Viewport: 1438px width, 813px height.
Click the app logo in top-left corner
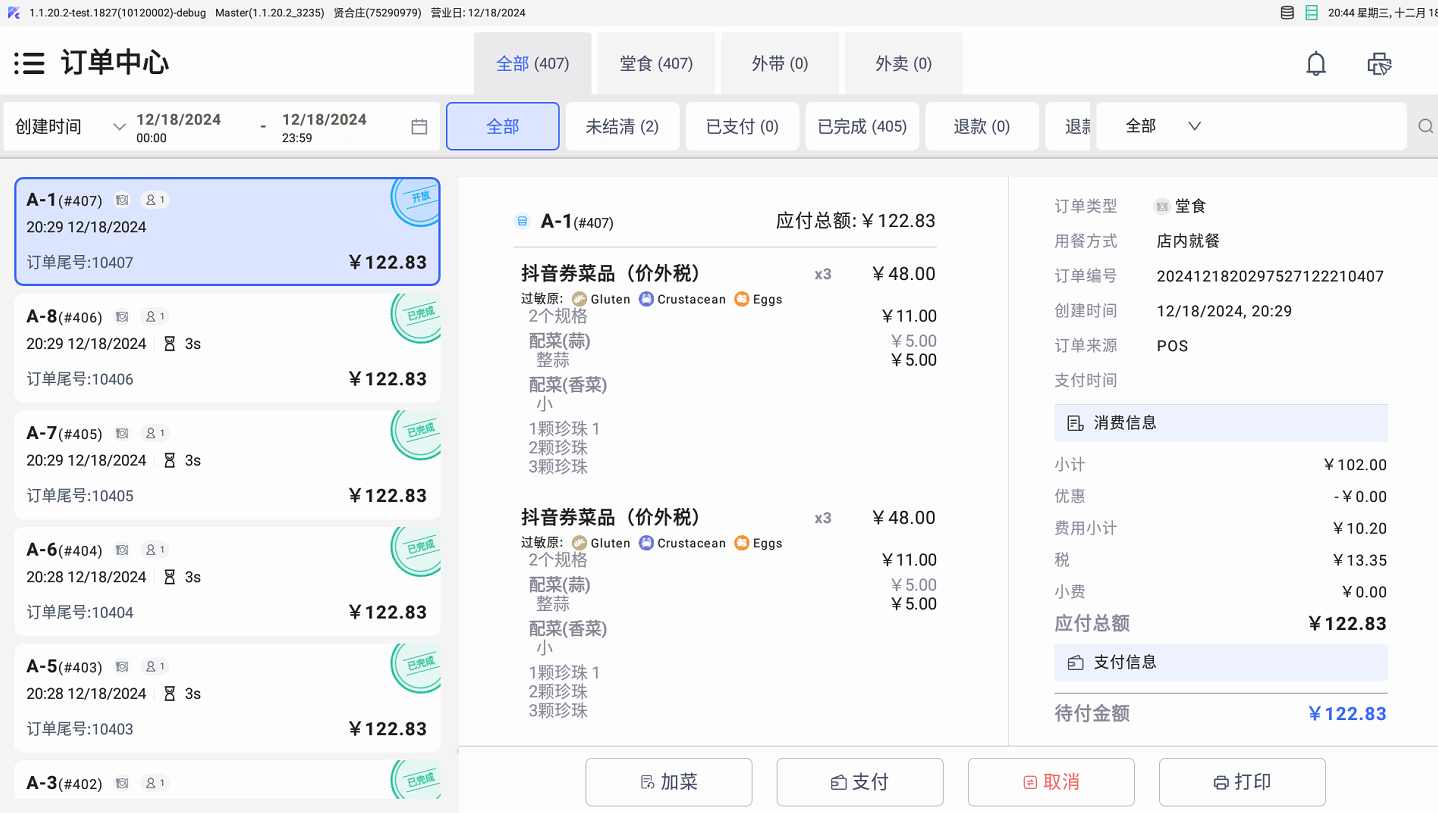(x=14, y=13)
